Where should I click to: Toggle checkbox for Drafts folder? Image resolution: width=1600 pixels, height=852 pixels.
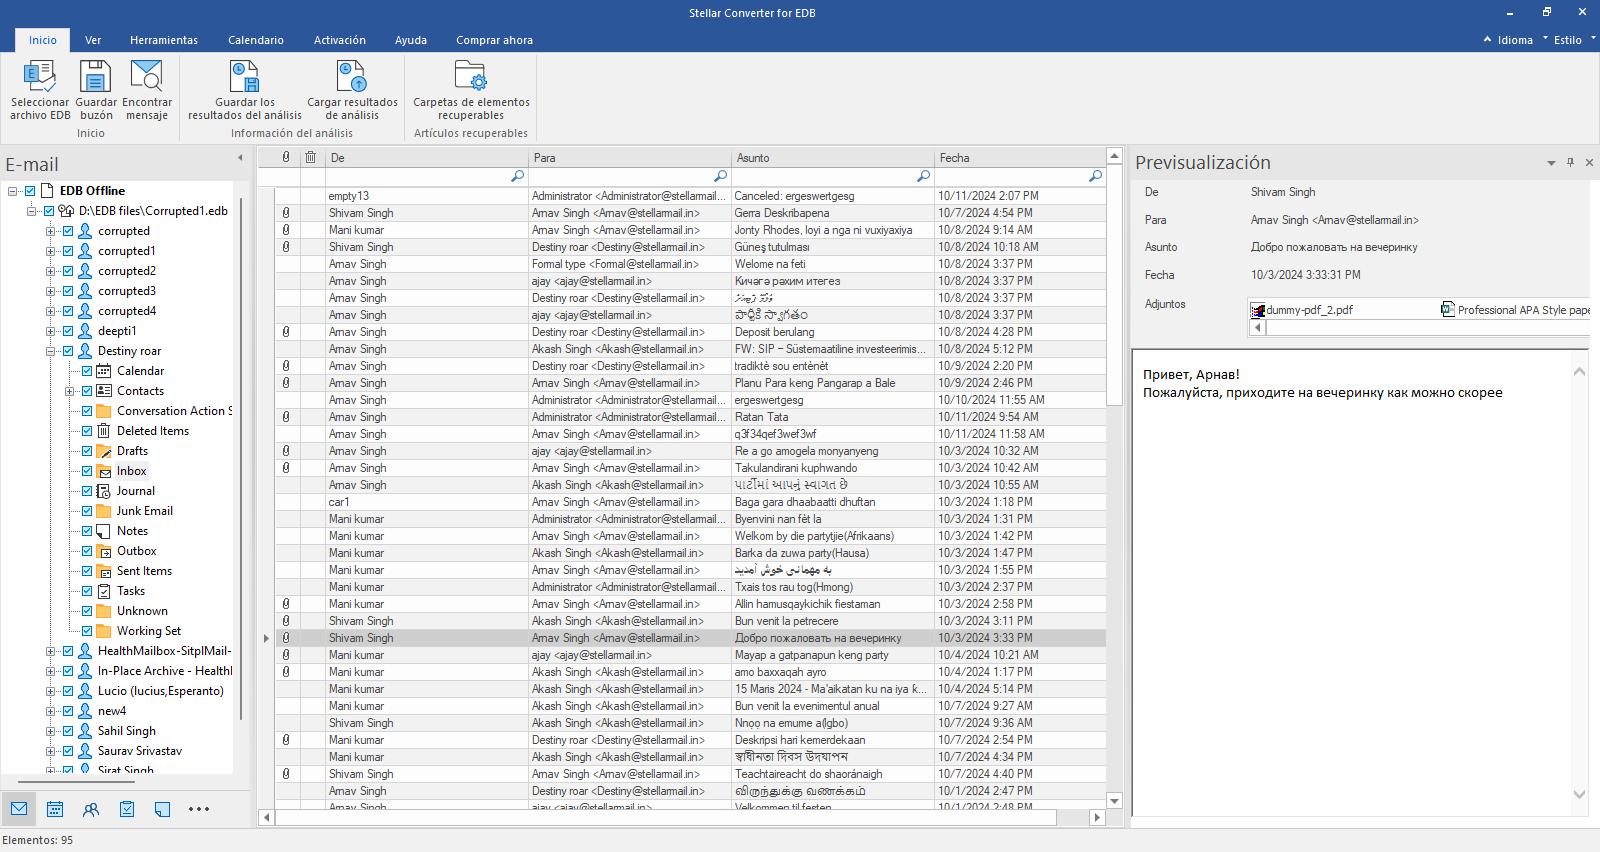point(87,451)
